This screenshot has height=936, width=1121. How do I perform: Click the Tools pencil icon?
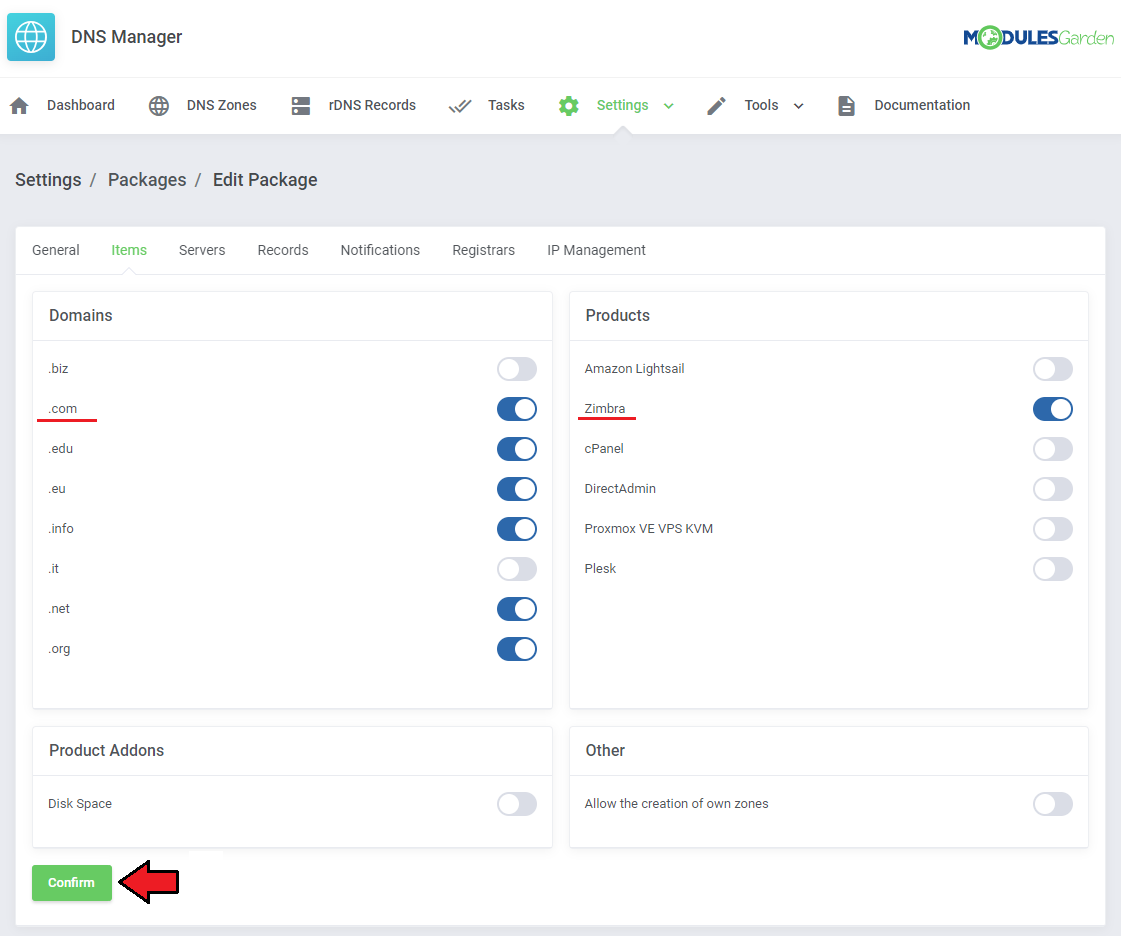pos(716,106)
